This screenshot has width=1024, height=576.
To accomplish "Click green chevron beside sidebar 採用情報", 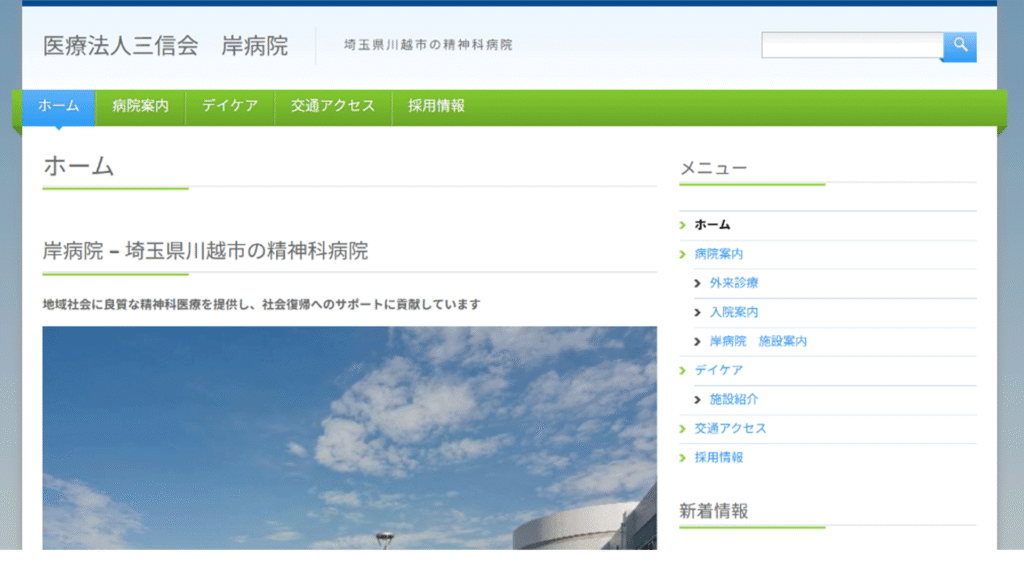I will pos(682,458).
